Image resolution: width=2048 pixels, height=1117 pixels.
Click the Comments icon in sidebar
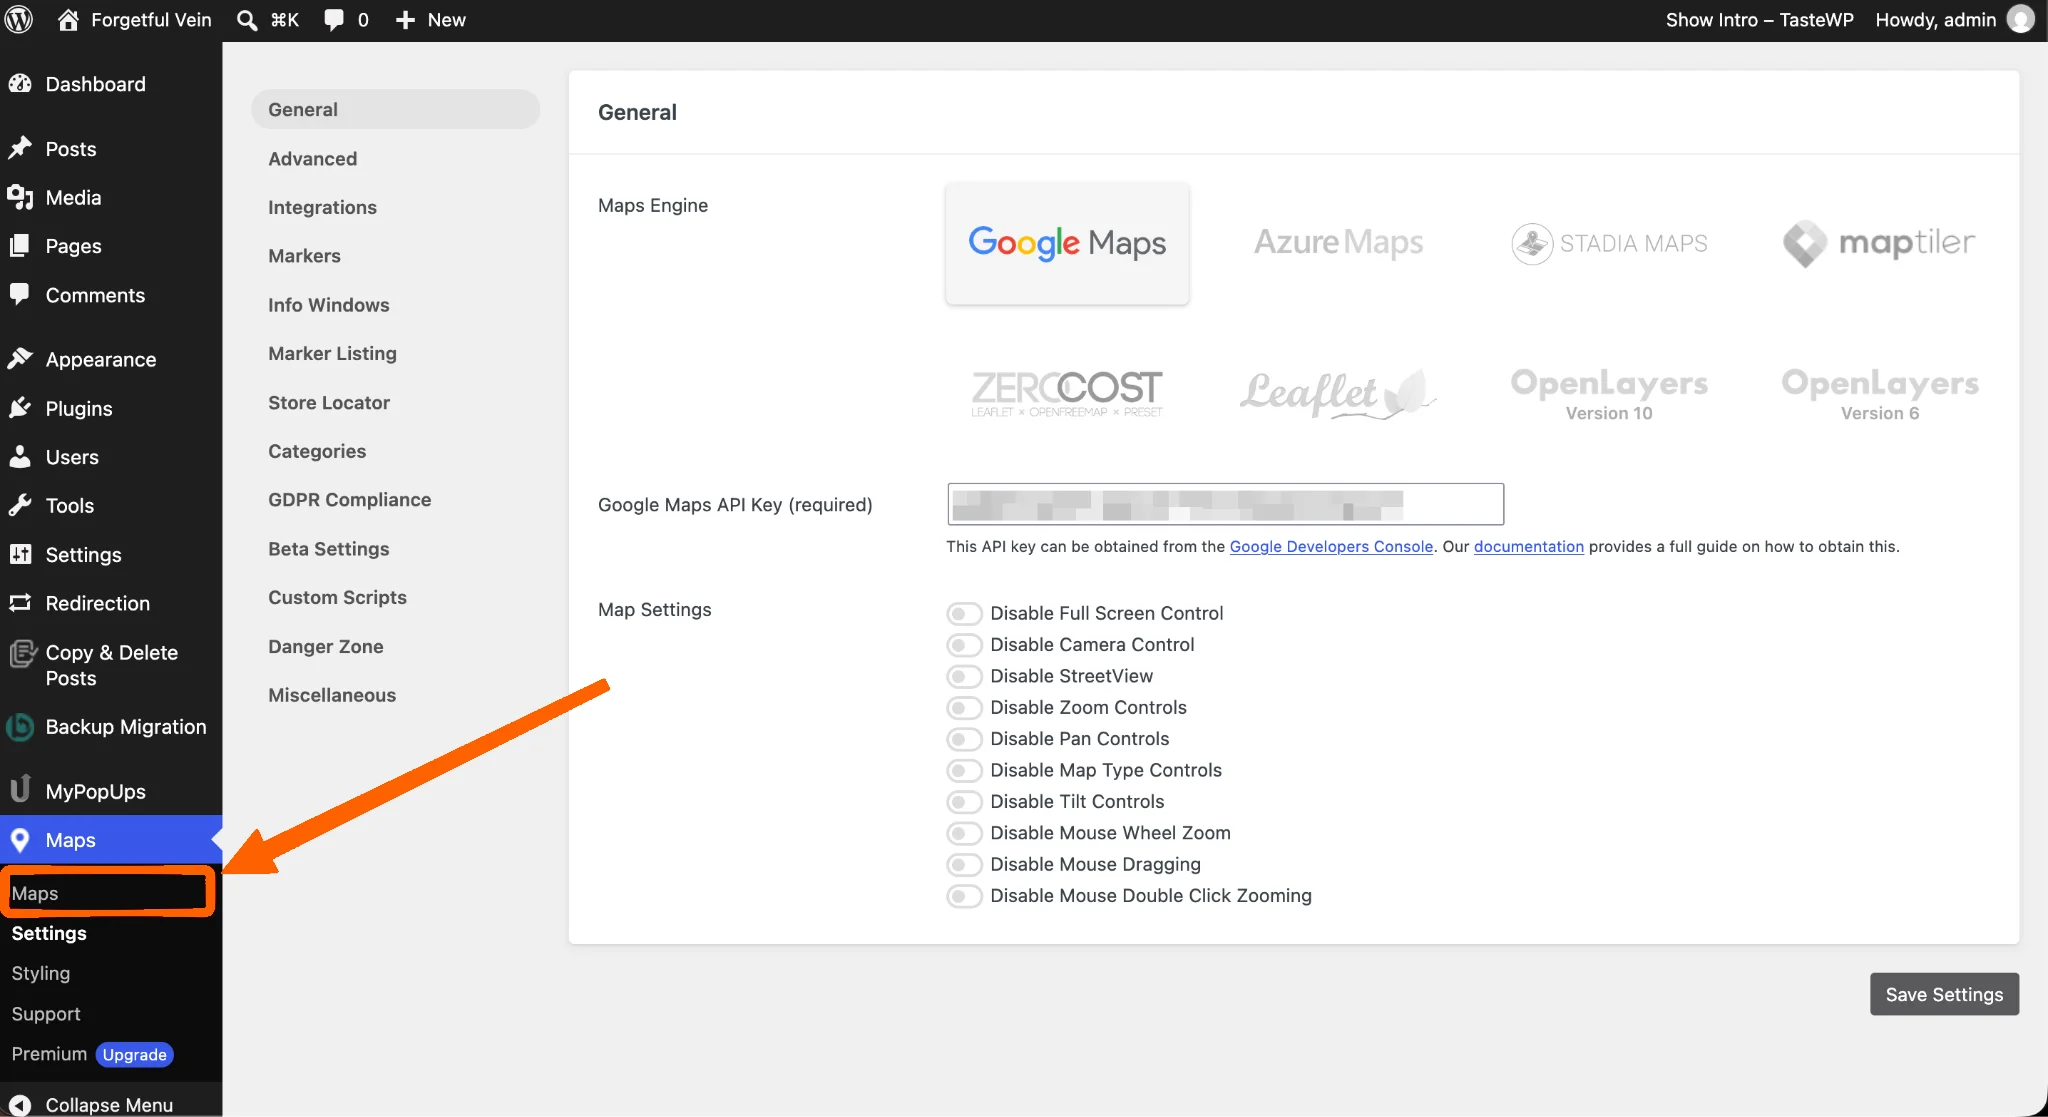point(20,294)
